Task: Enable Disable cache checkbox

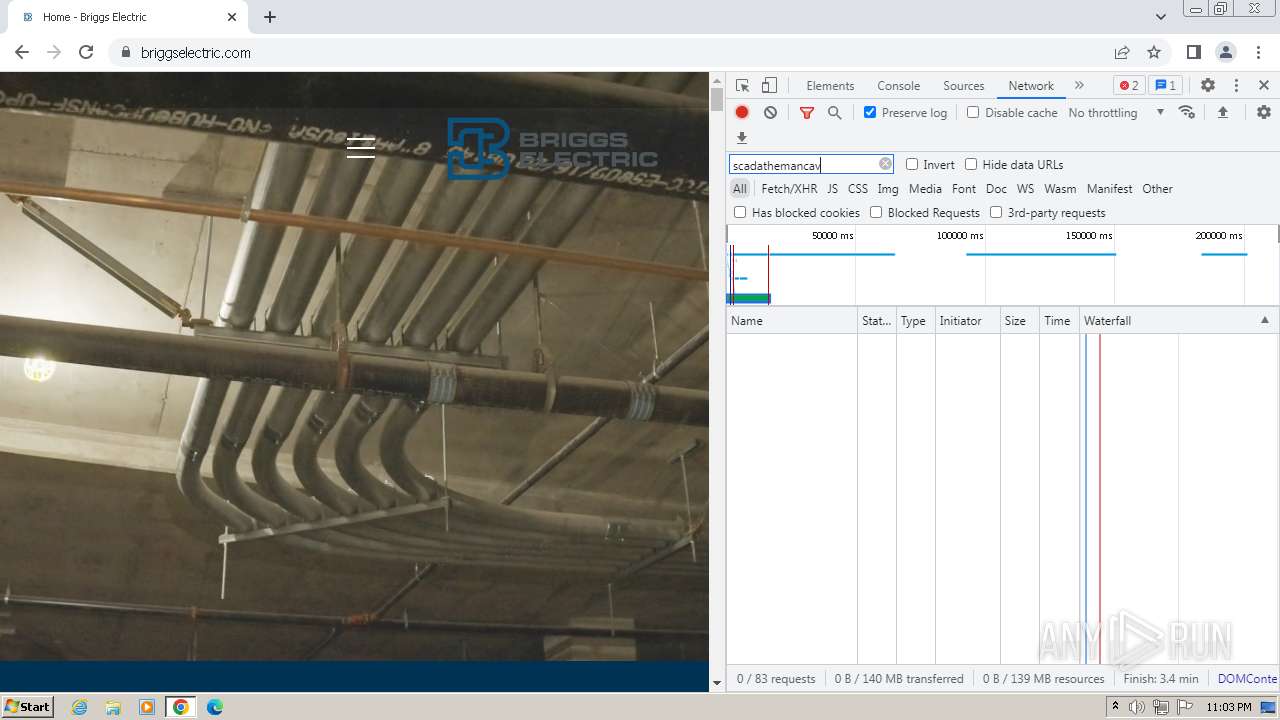Action: pos(973,112)
